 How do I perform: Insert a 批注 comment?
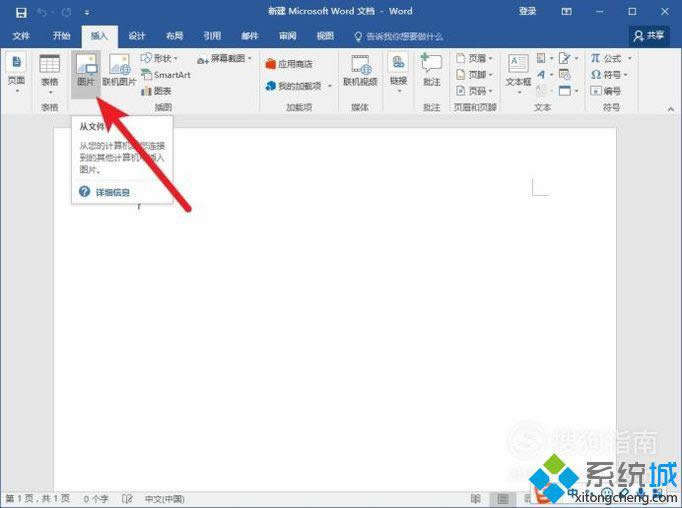[x=431, y=70]
